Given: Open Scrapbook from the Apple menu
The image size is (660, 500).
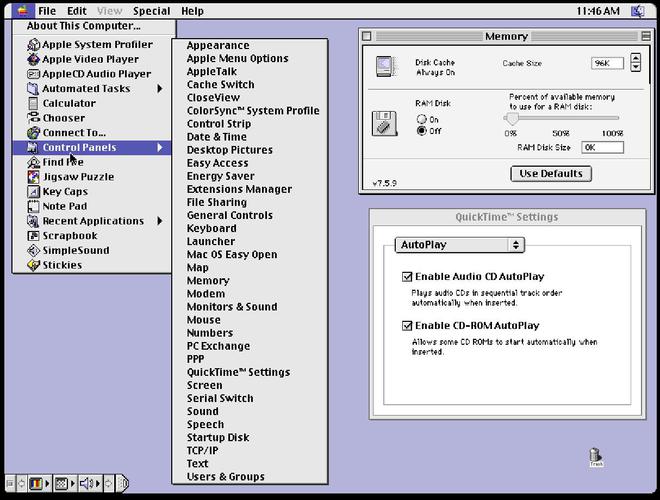Looking at the screenshot, I should [91, 236].
